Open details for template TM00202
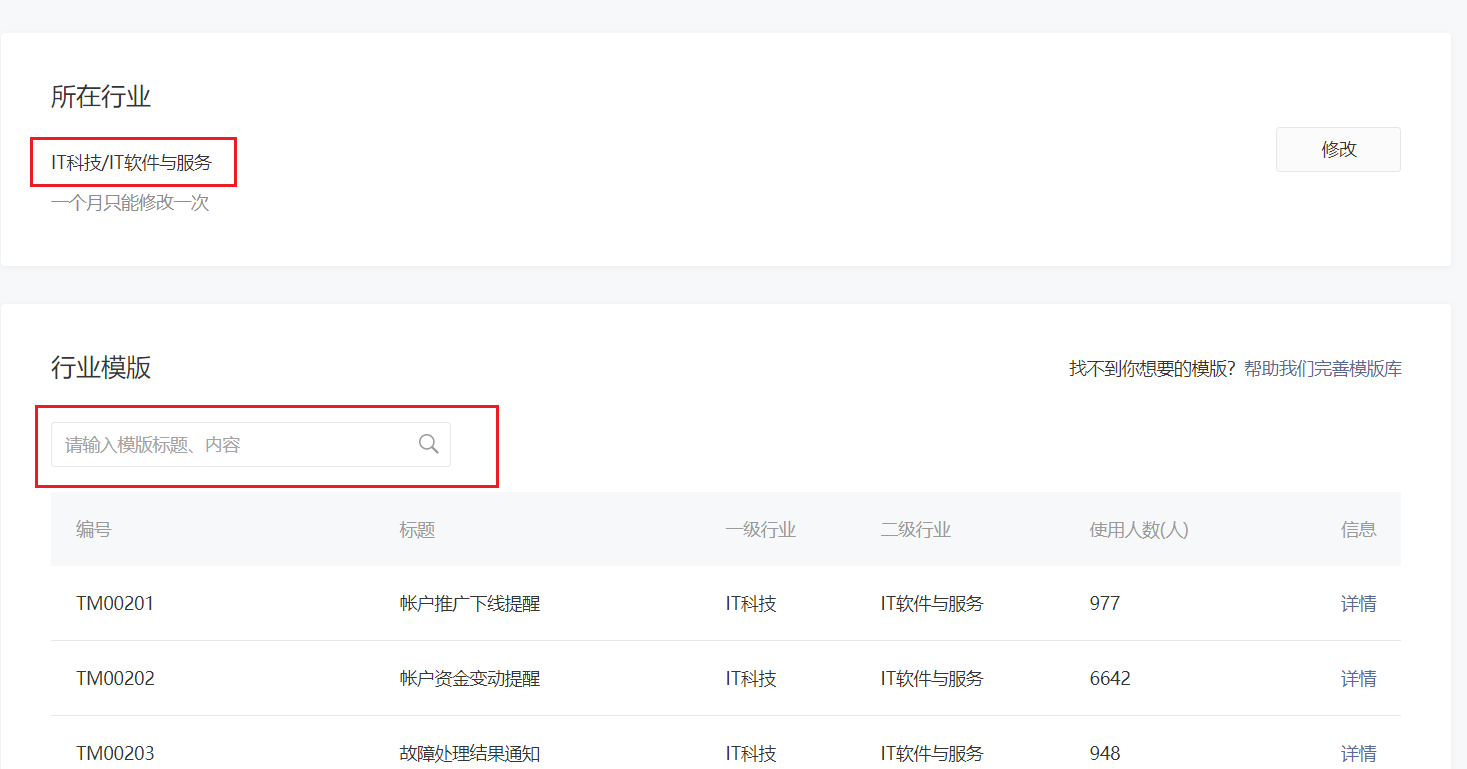 pos(1358,678)
